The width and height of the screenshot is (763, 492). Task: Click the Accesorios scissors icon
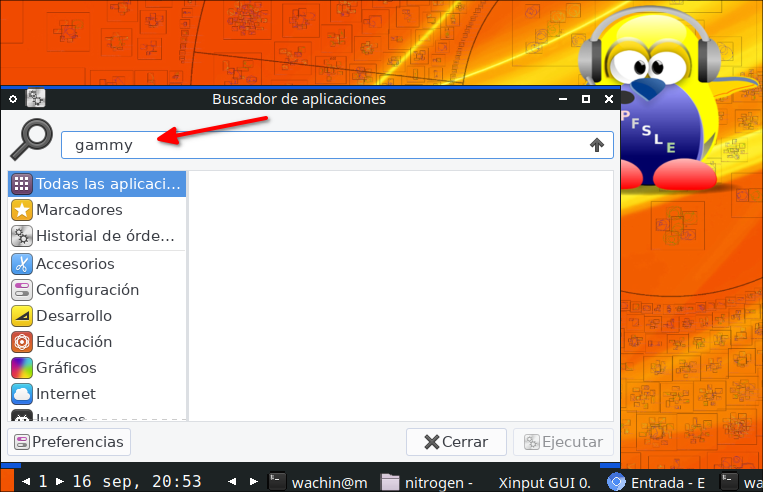(x=22, y=264)
